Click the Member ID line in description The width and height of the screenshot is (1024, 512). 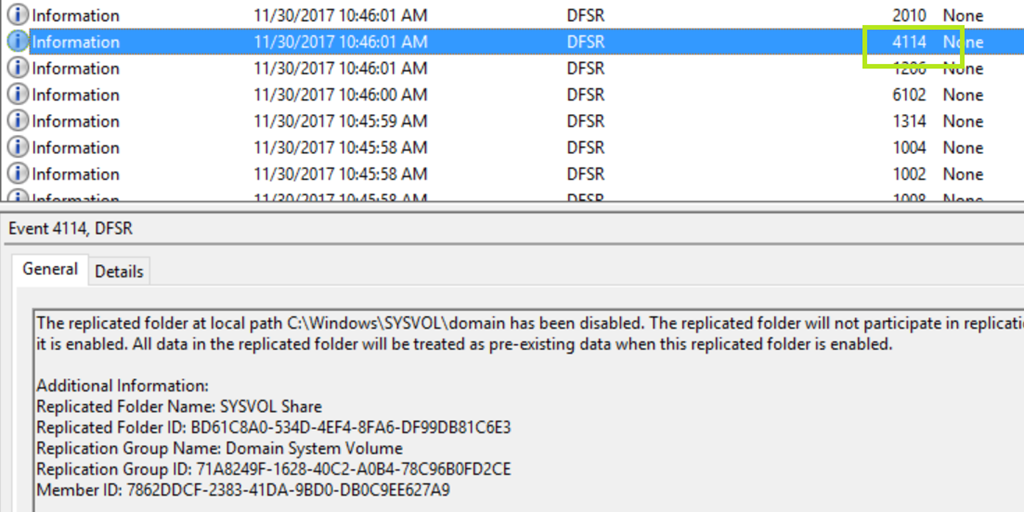(243, 490)
